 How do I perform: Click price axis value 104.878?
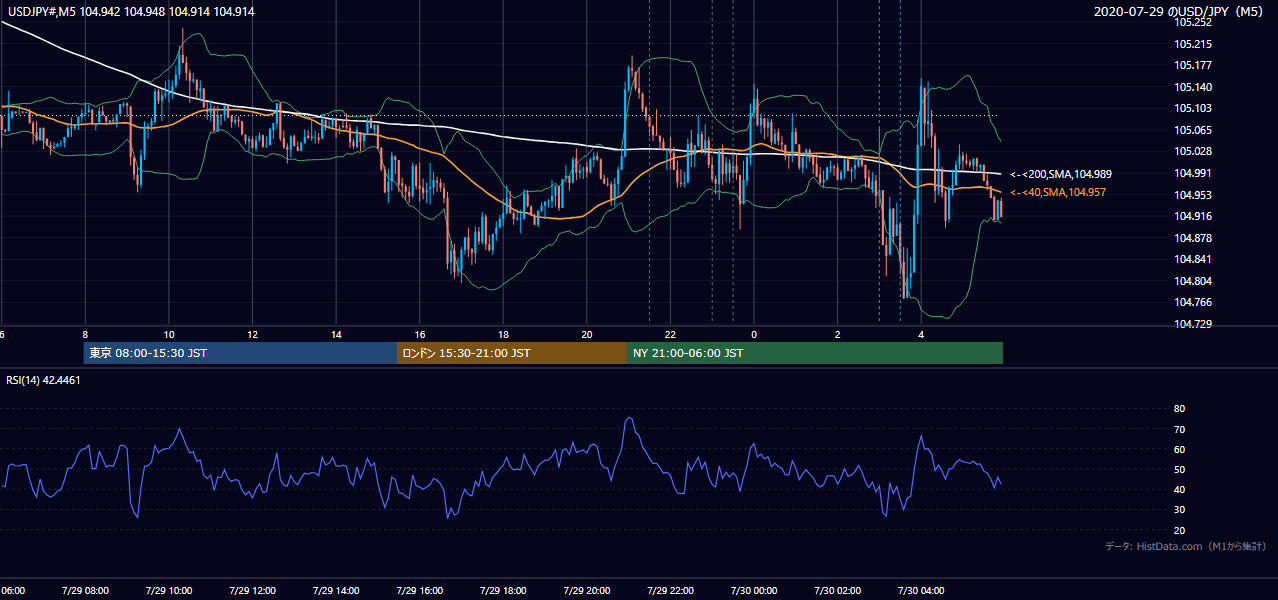[x=1193, y=238]
